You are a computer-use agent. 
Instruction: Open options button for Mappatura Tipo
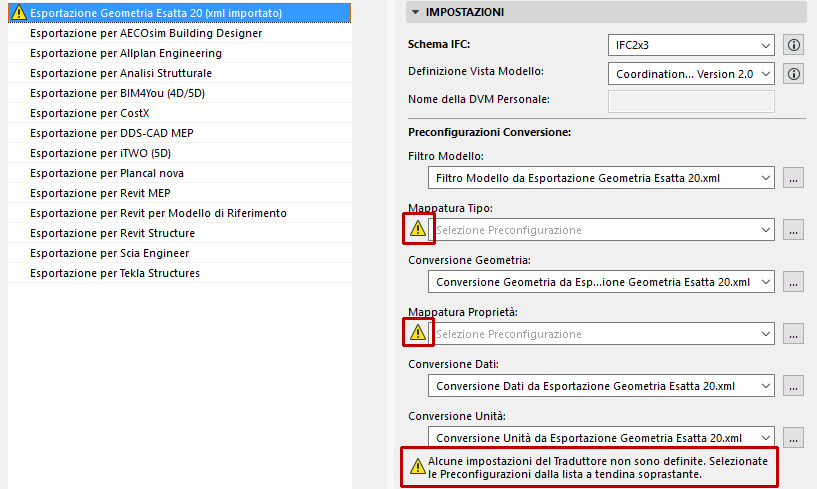click(794, 230)
